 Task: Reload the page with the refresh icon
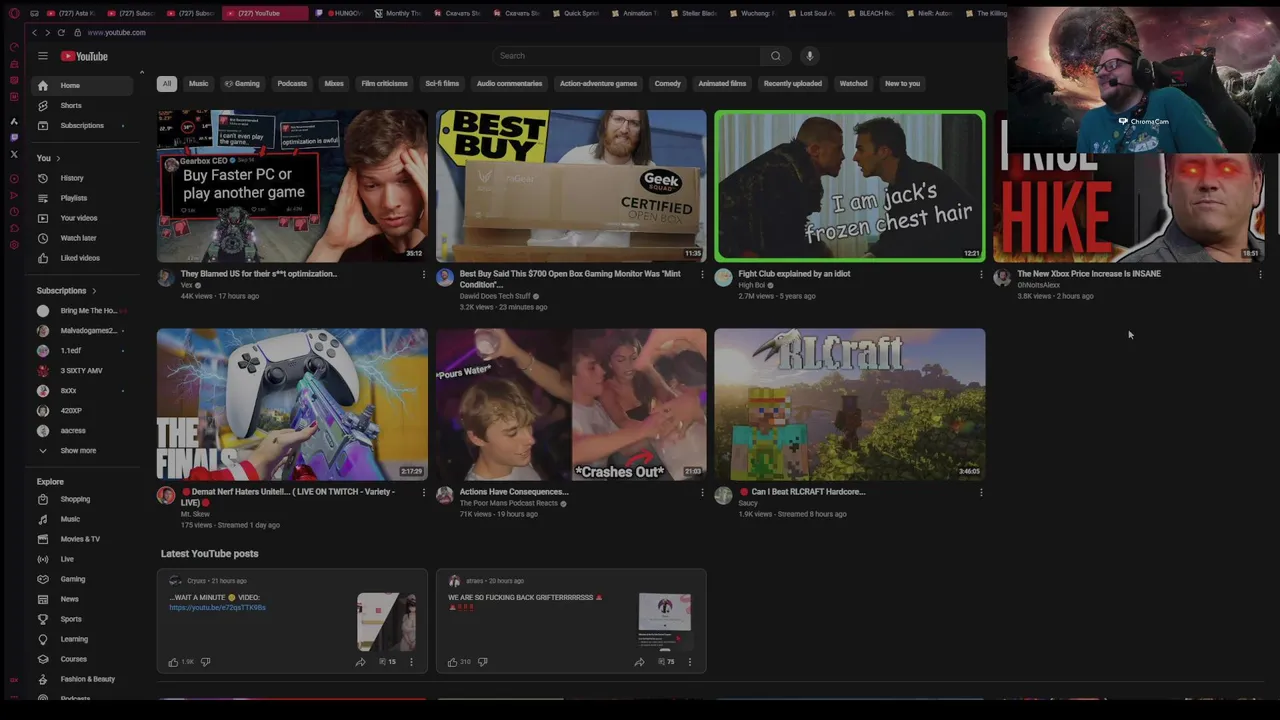pos(61,32)
